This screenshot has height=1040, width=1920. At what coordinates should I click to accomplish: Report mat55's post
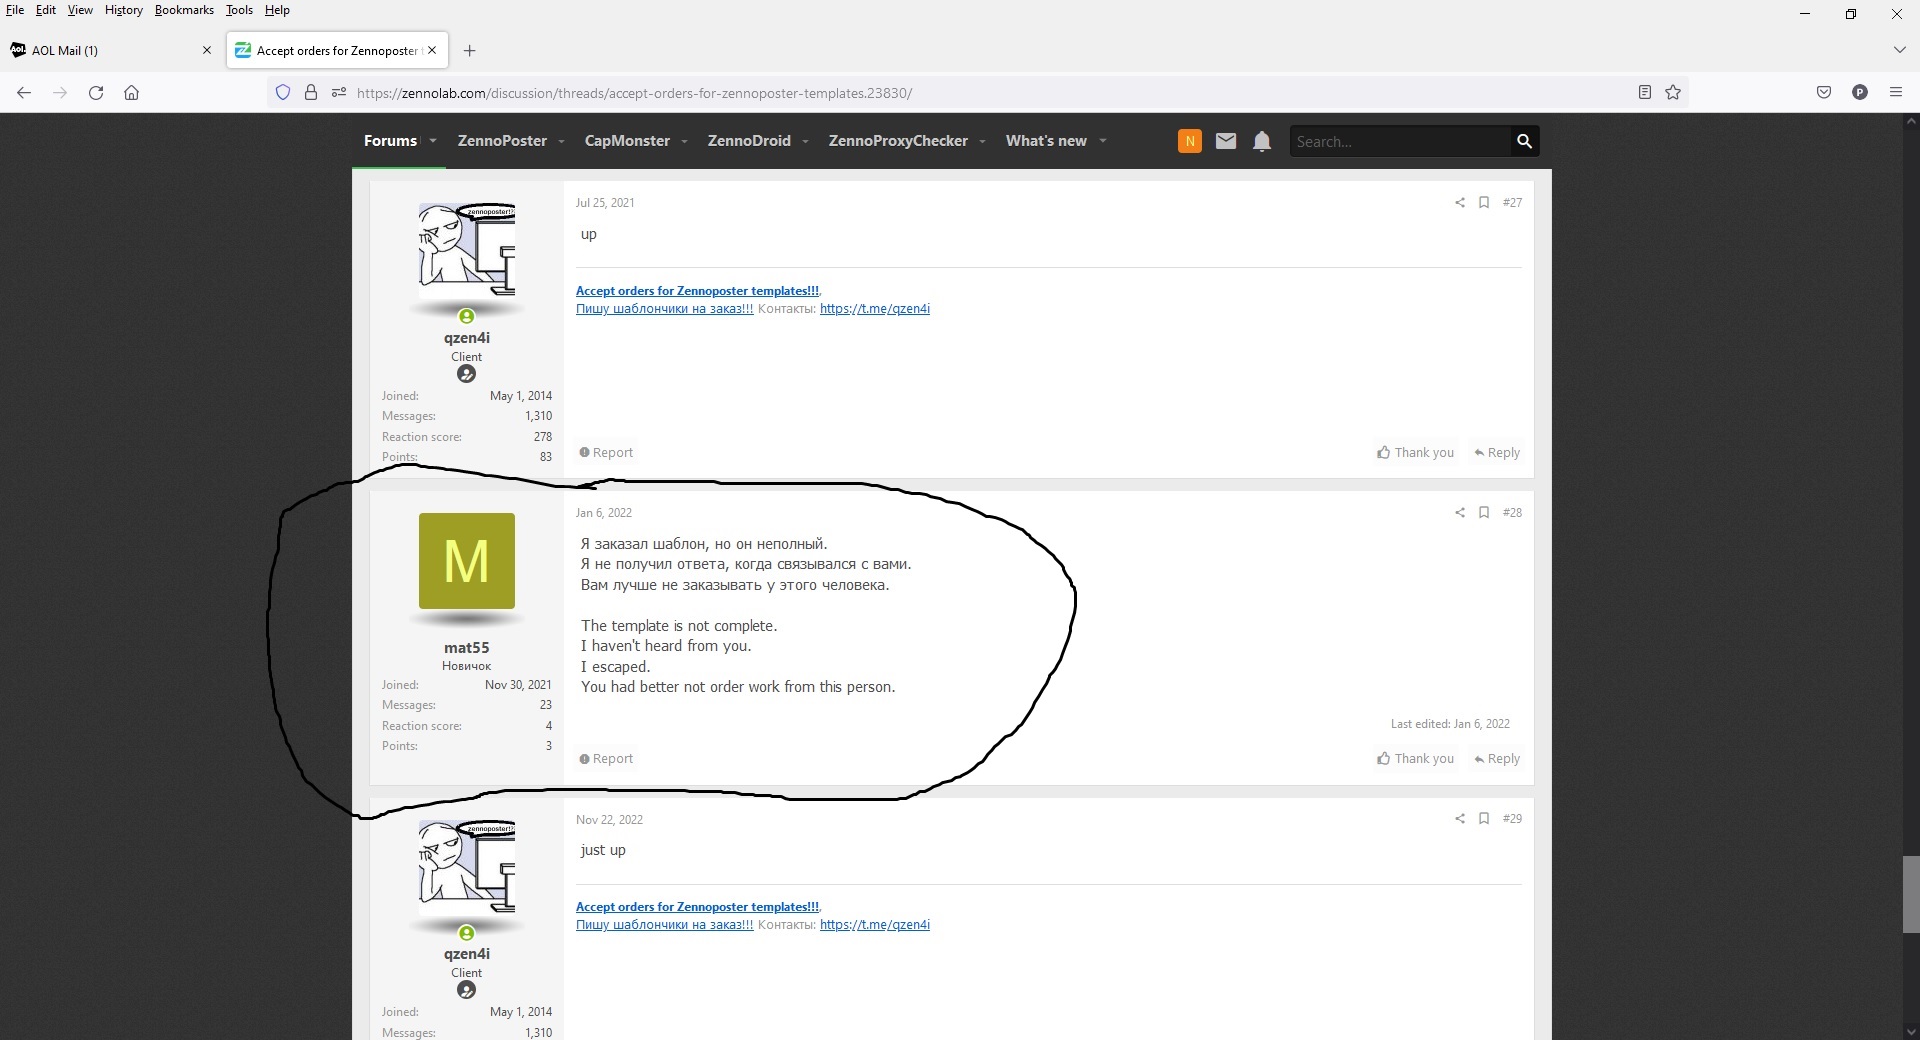(606, 759)
